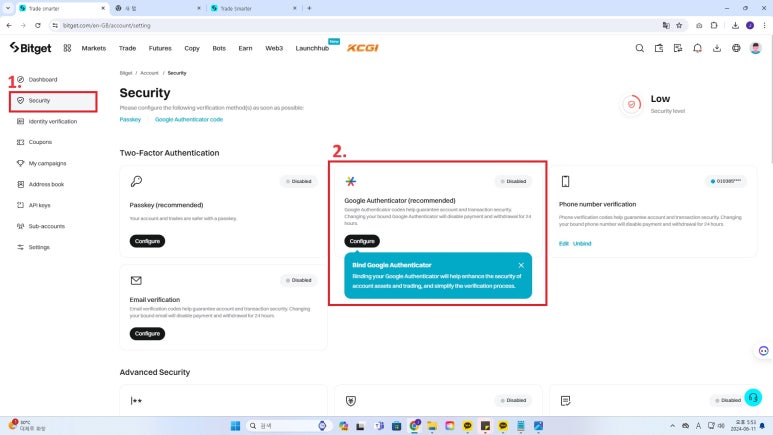The image size is (773, 435).
Task: Reload the page with browser refresh button
Action: coord(37,25)
